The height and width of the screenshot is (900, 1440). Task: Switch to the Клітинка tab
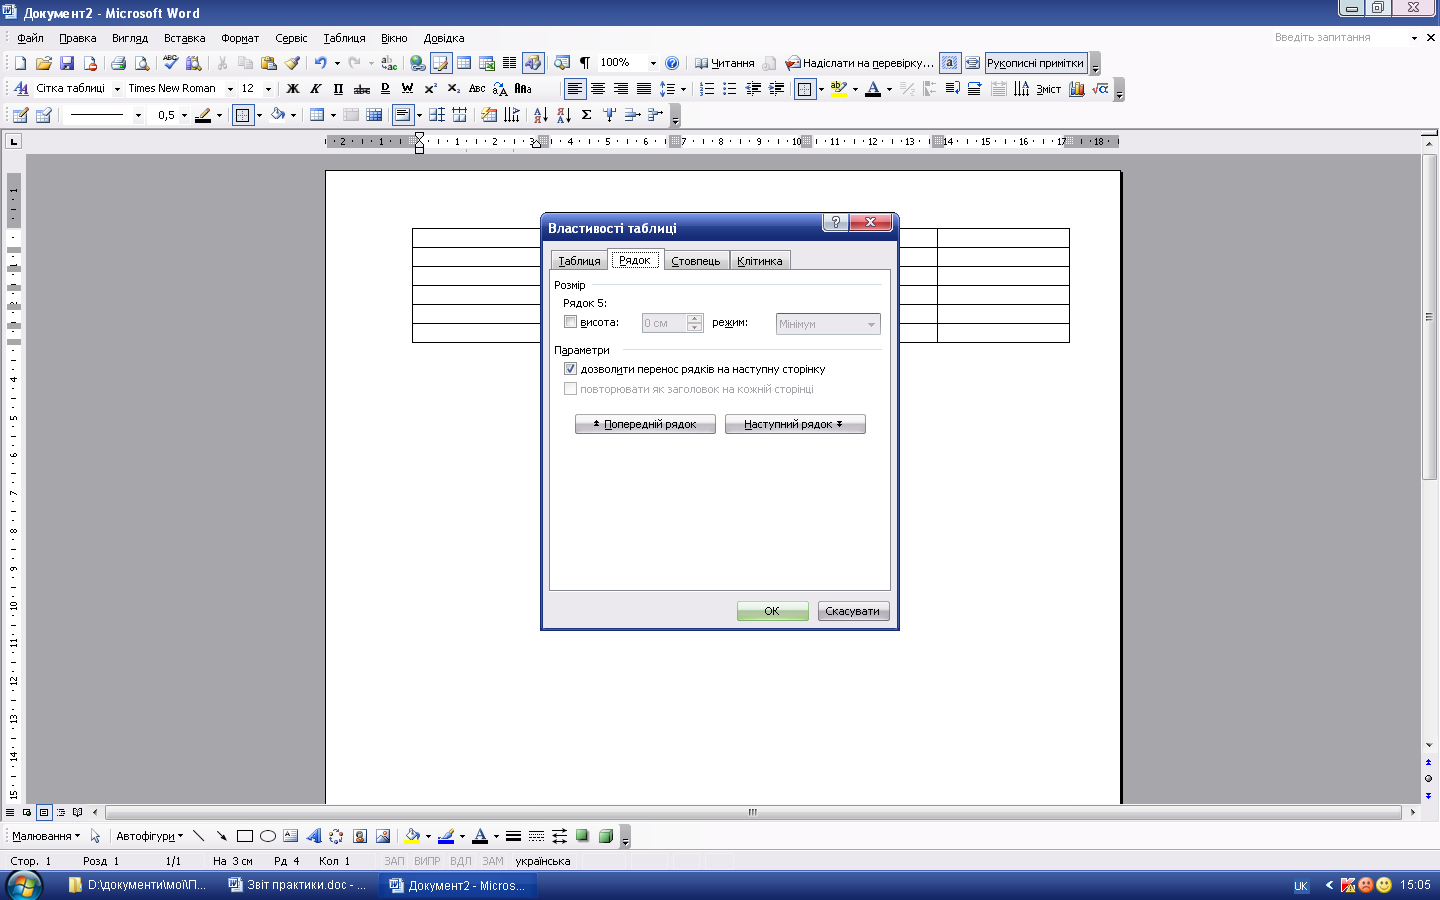pos(760,260)
